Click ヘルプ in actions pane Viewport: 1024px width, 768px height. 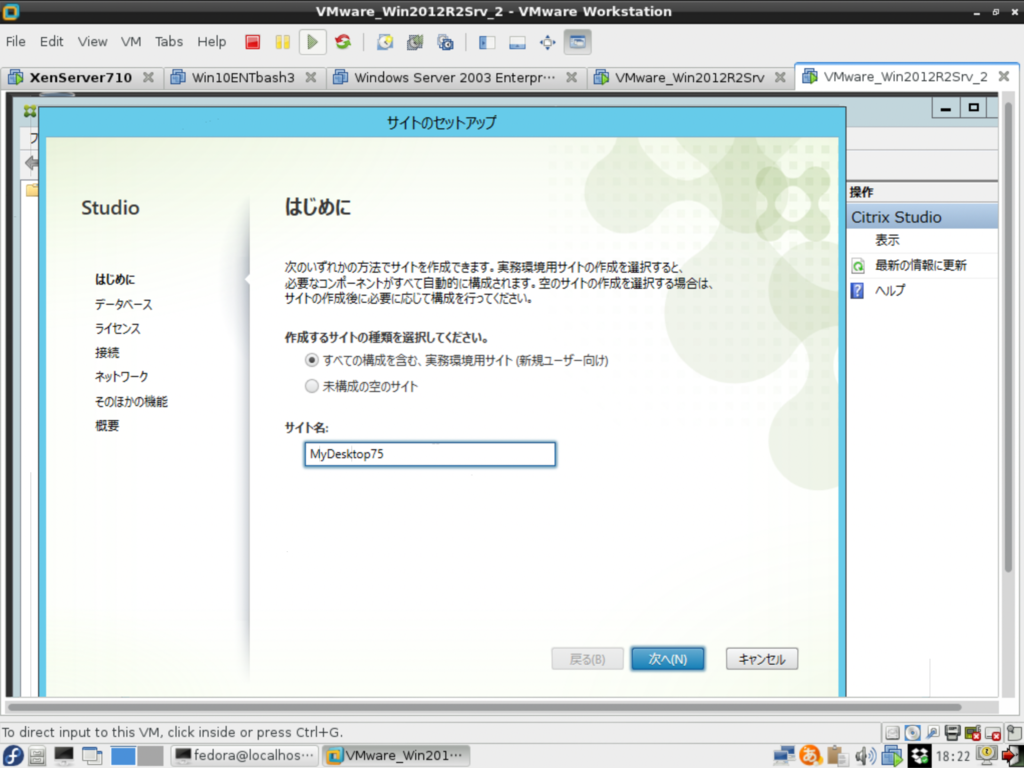[x=890, y=291]
